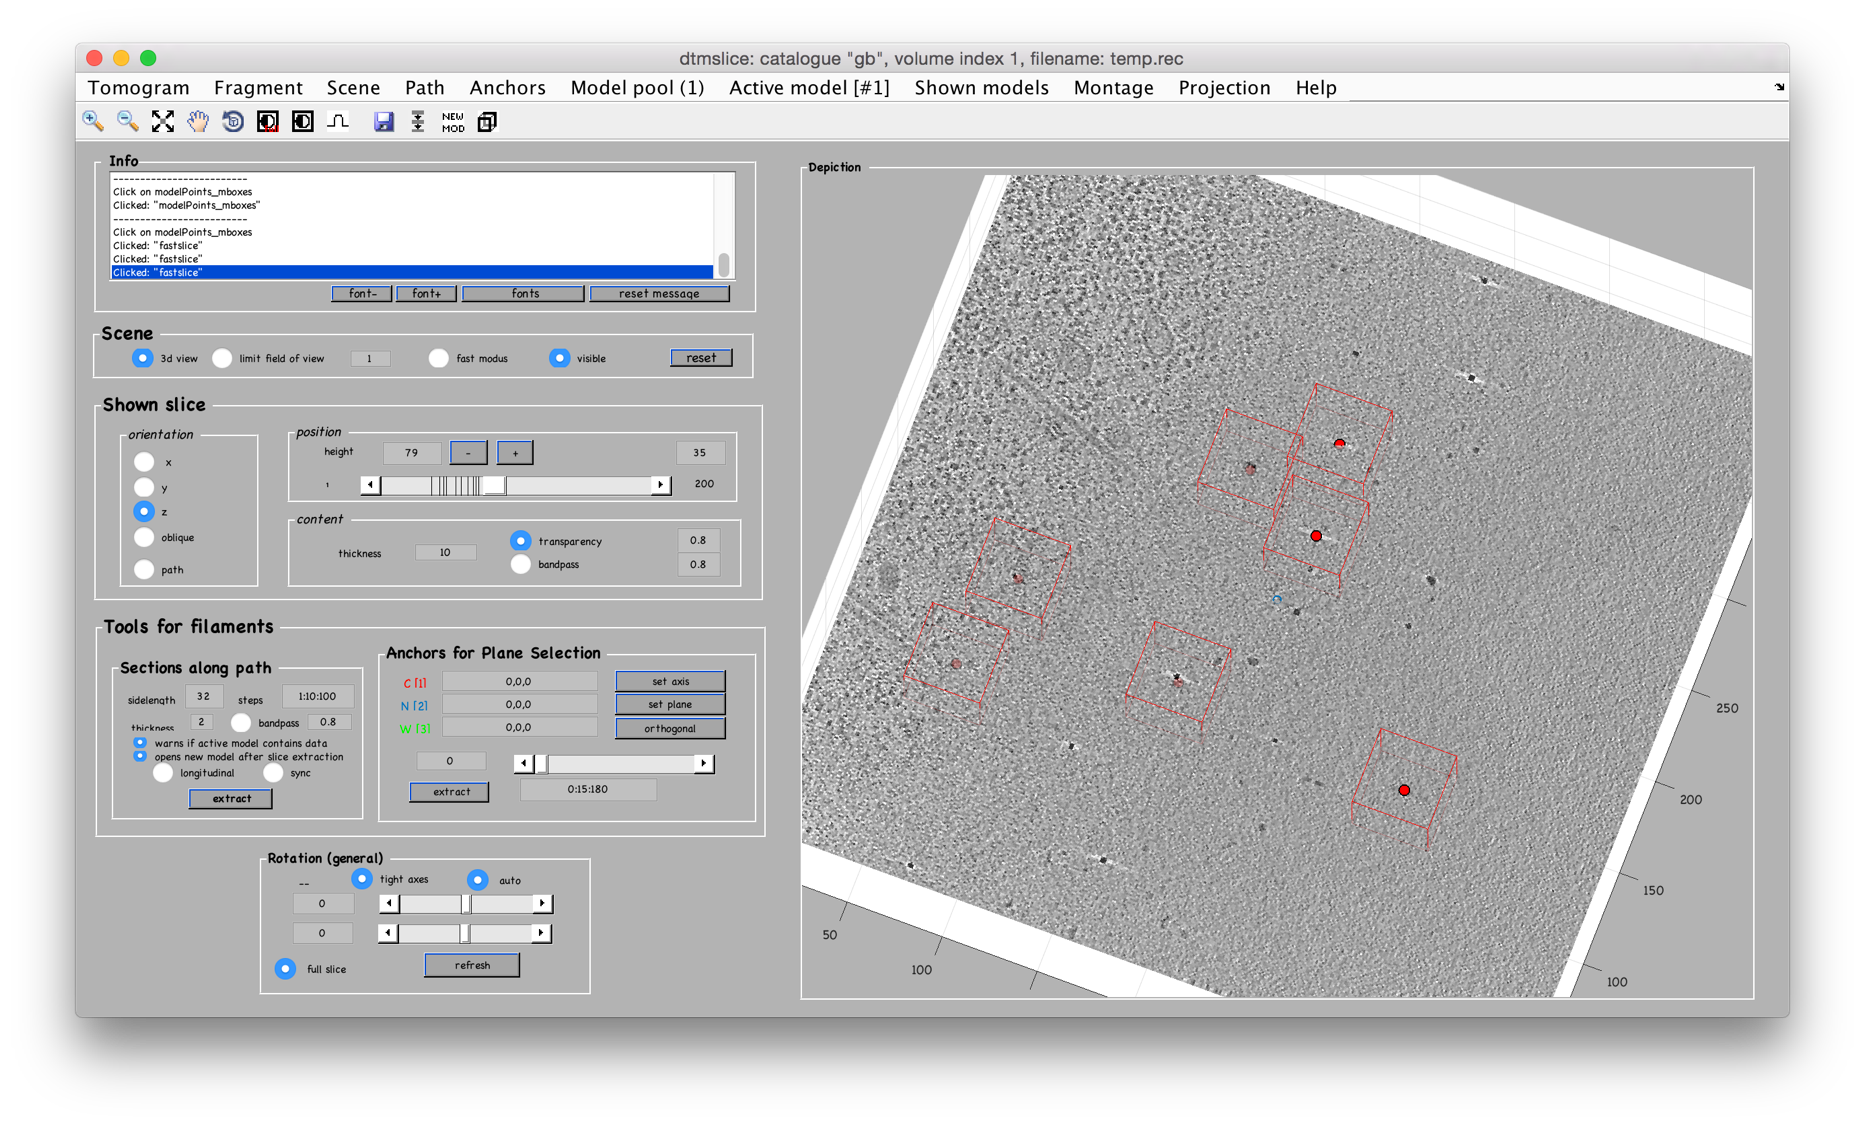This screenshot has height=1125, width=1865.
Task: Select x slice orientation
Action: 144,462
